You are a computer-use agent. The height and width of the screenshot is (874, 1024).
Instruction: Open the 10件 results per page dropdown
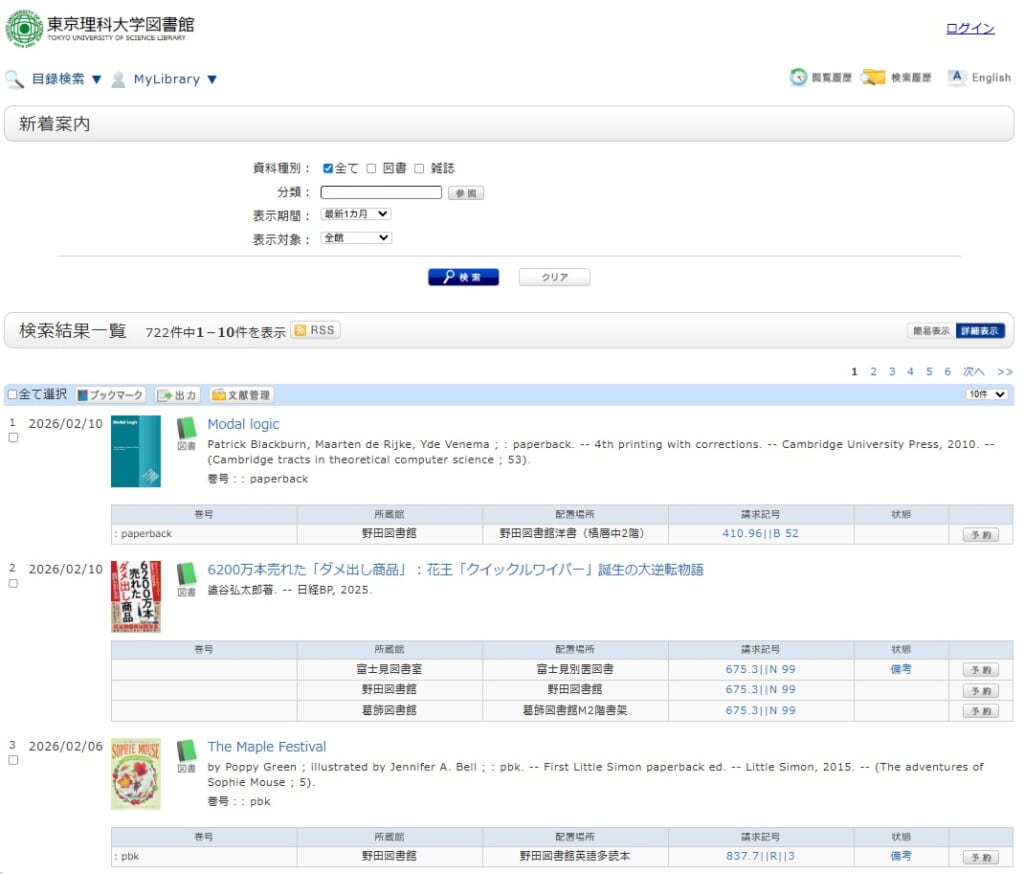pyautogui.click(x=986, y=395)
